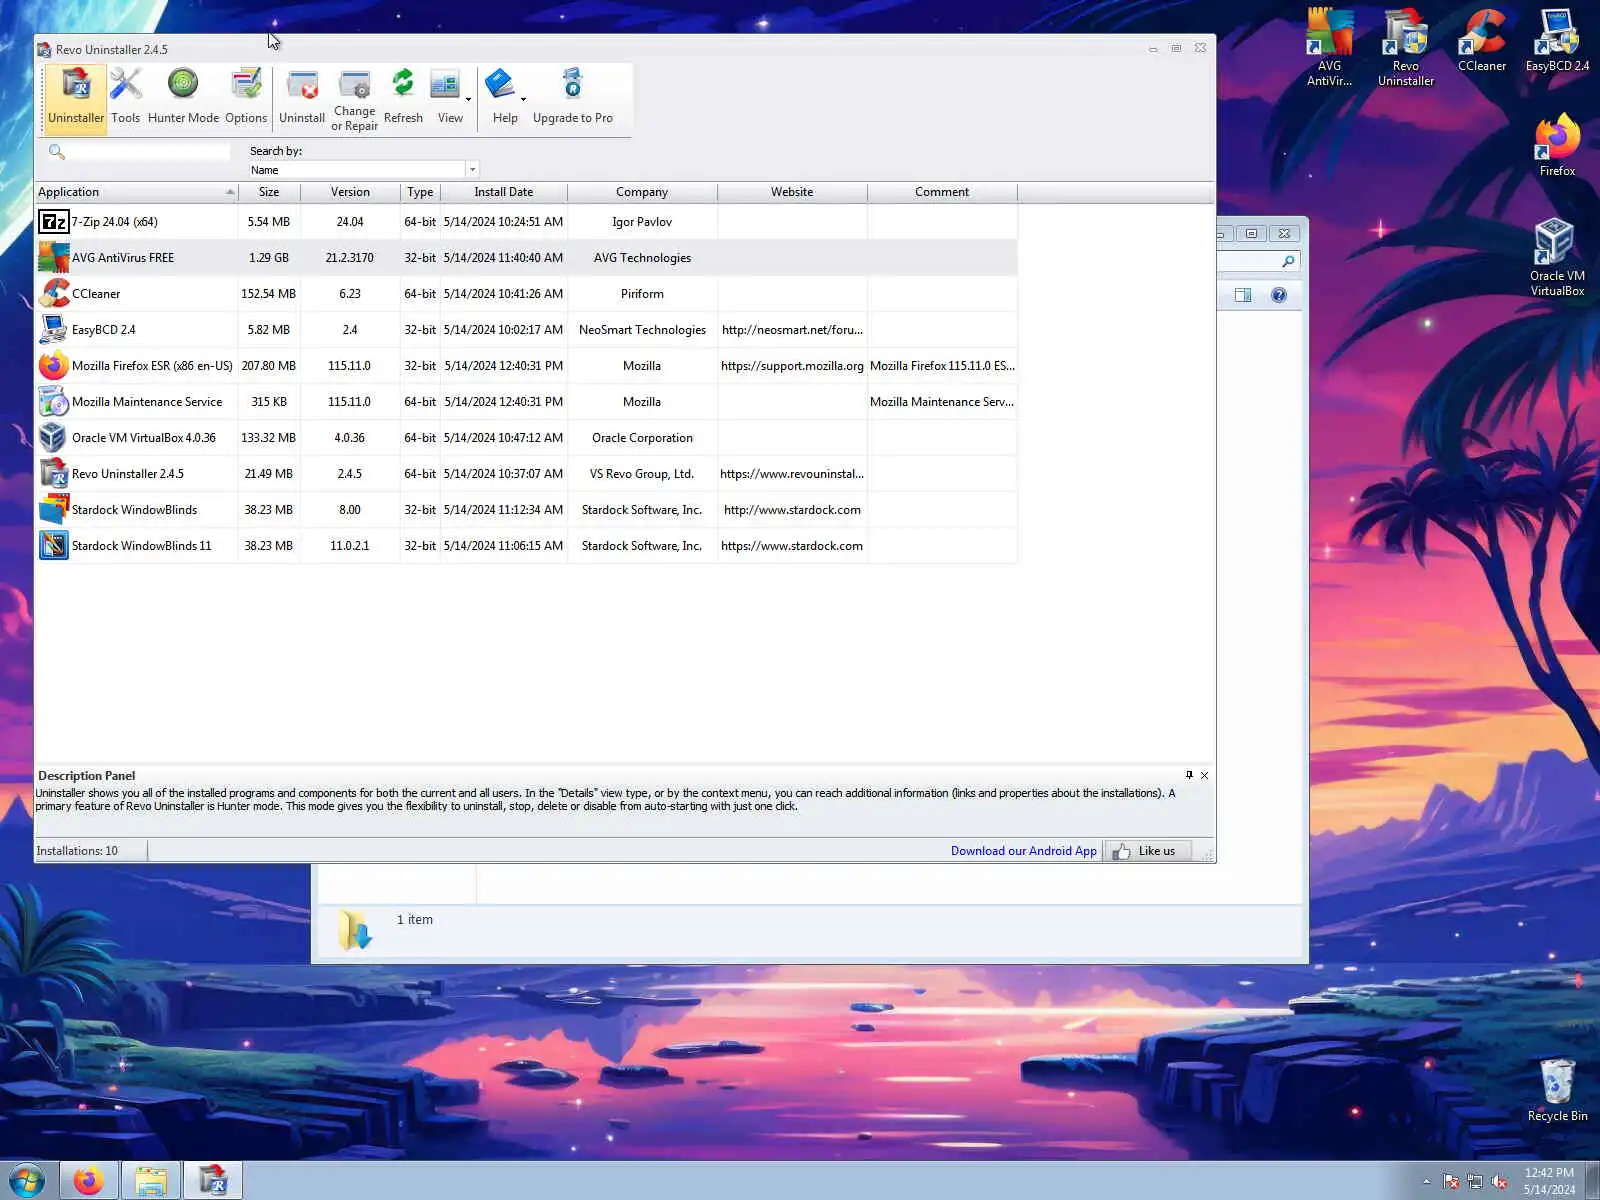Toggle the preview pane in Explorer window
The image size is (1600, 1200).
1243,295
